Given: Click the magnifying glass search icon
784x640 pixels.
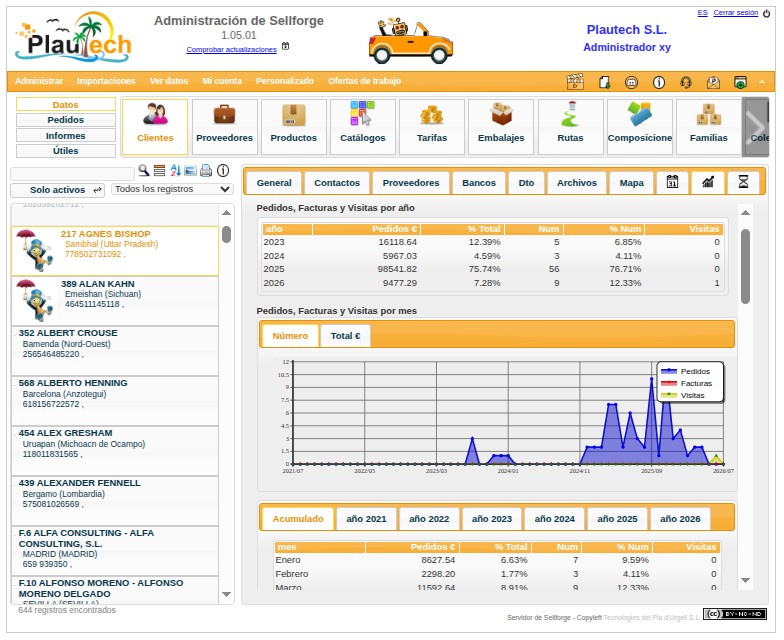Looking at the screenshot, I should pyautogui.click(x=144, y=170).
